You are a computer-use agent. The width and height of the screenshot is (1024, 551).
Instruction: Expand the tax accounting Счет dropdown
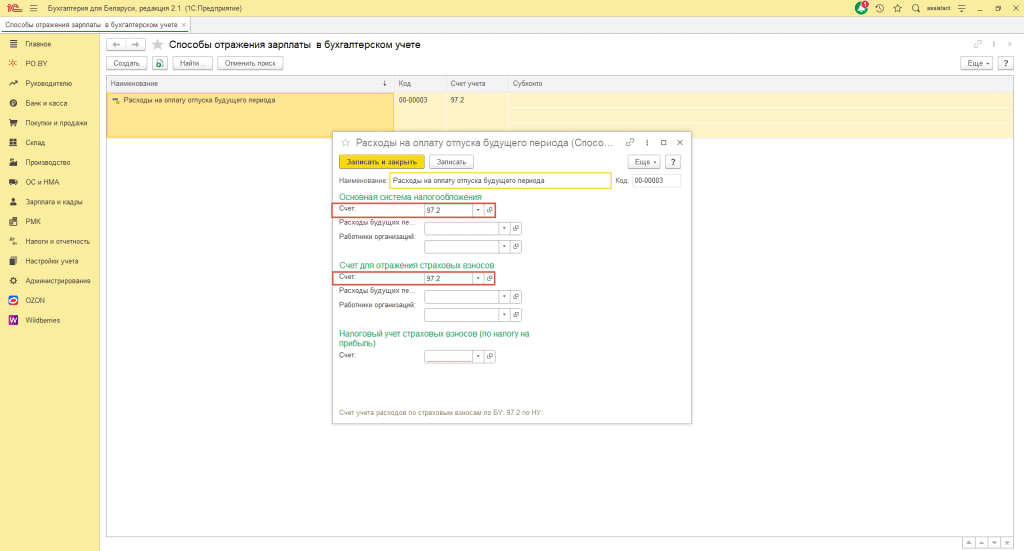(477, 356)
